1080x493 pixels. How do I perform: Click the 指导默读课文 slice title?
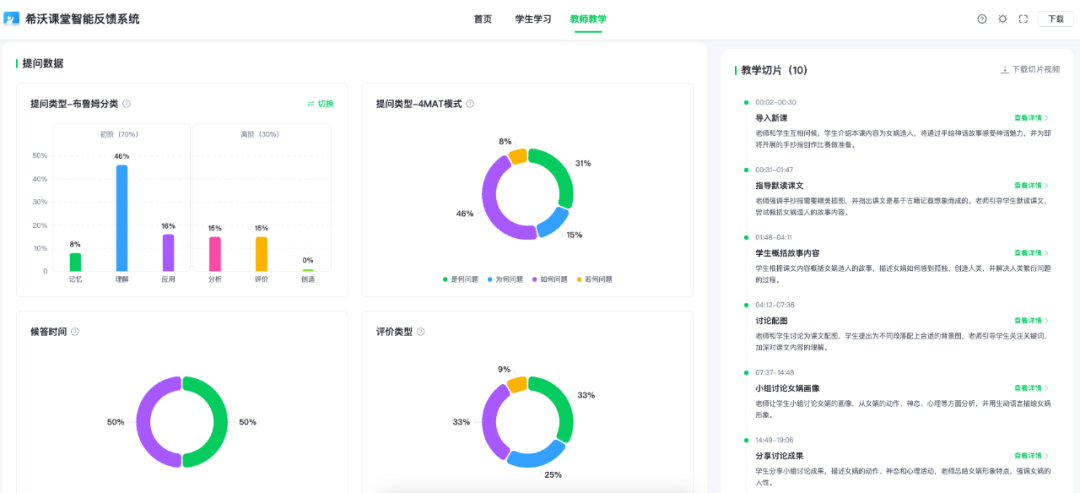pyautogui.click(x=780, y=186)
